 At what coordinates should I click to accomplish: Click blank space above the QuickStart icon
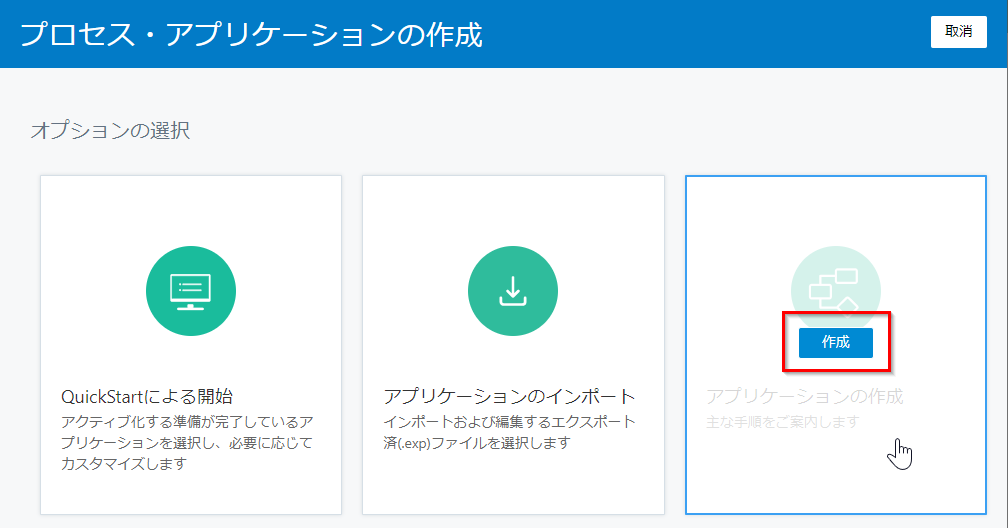(191, 210)
